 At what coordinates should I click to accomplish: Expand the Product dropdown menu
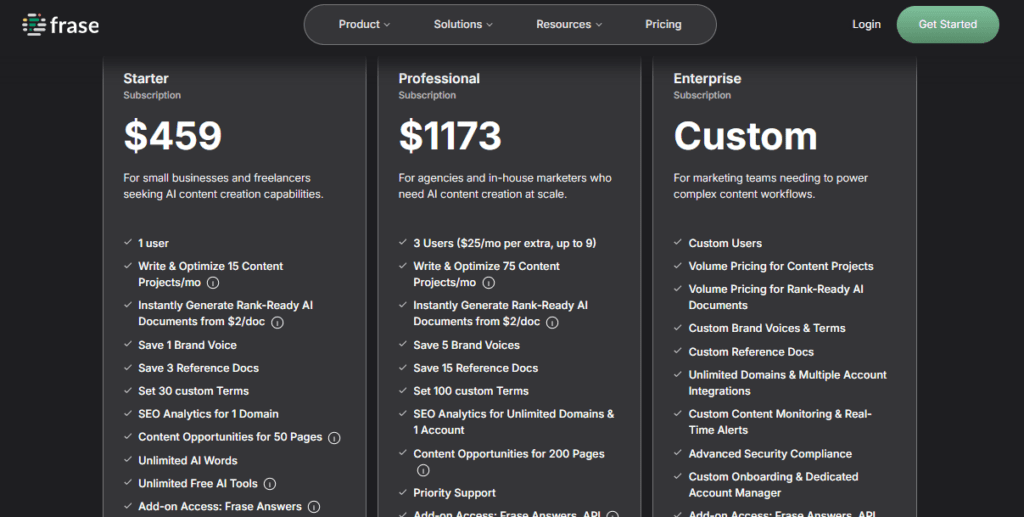[364, 25]
